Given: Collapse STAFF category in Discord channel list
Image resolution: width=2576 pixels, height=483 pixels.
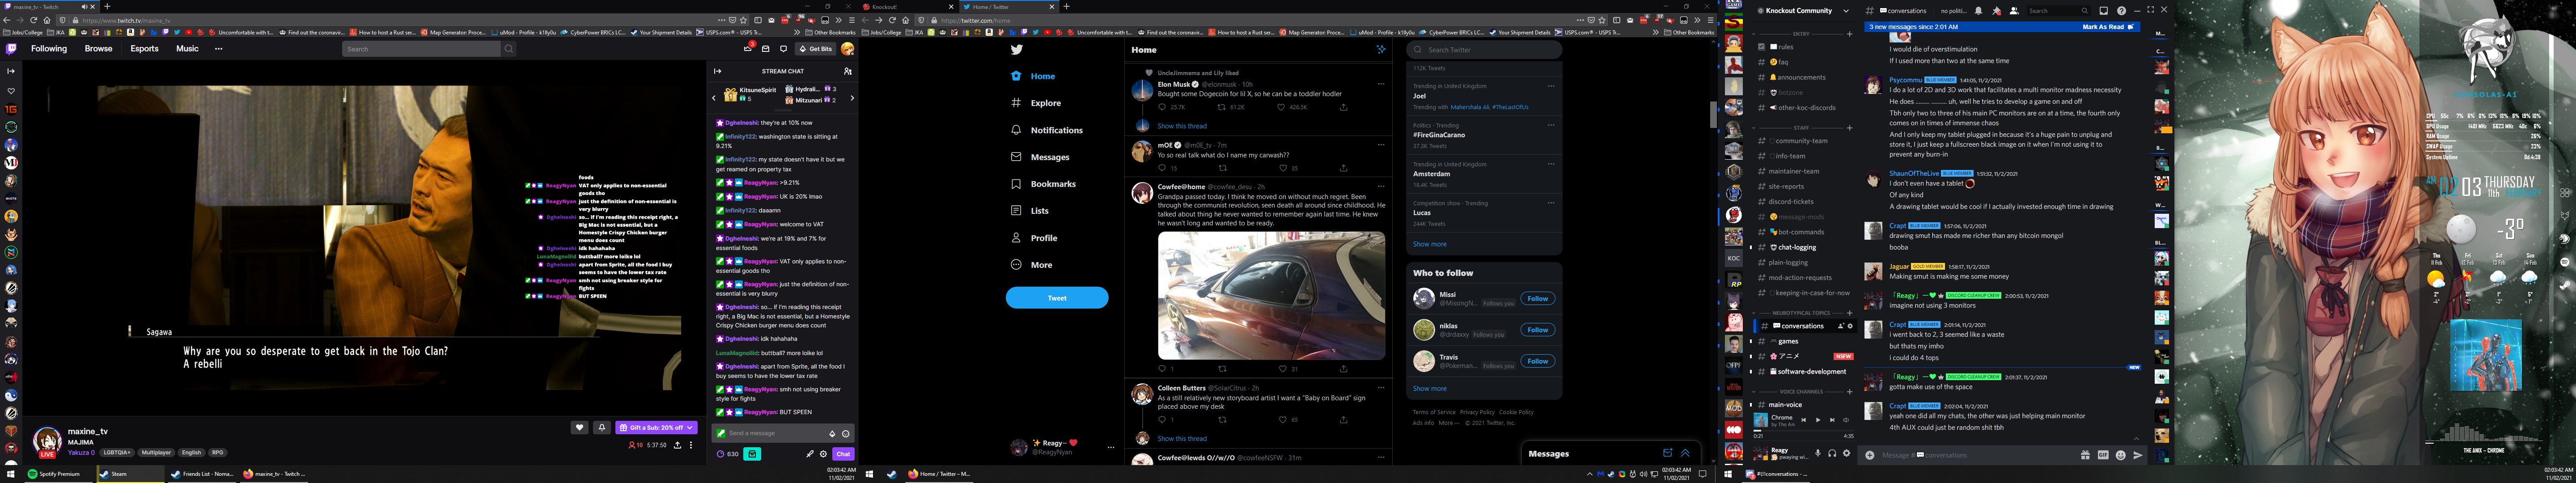Looking at the screenshot, I should [x=1801, y=128].
